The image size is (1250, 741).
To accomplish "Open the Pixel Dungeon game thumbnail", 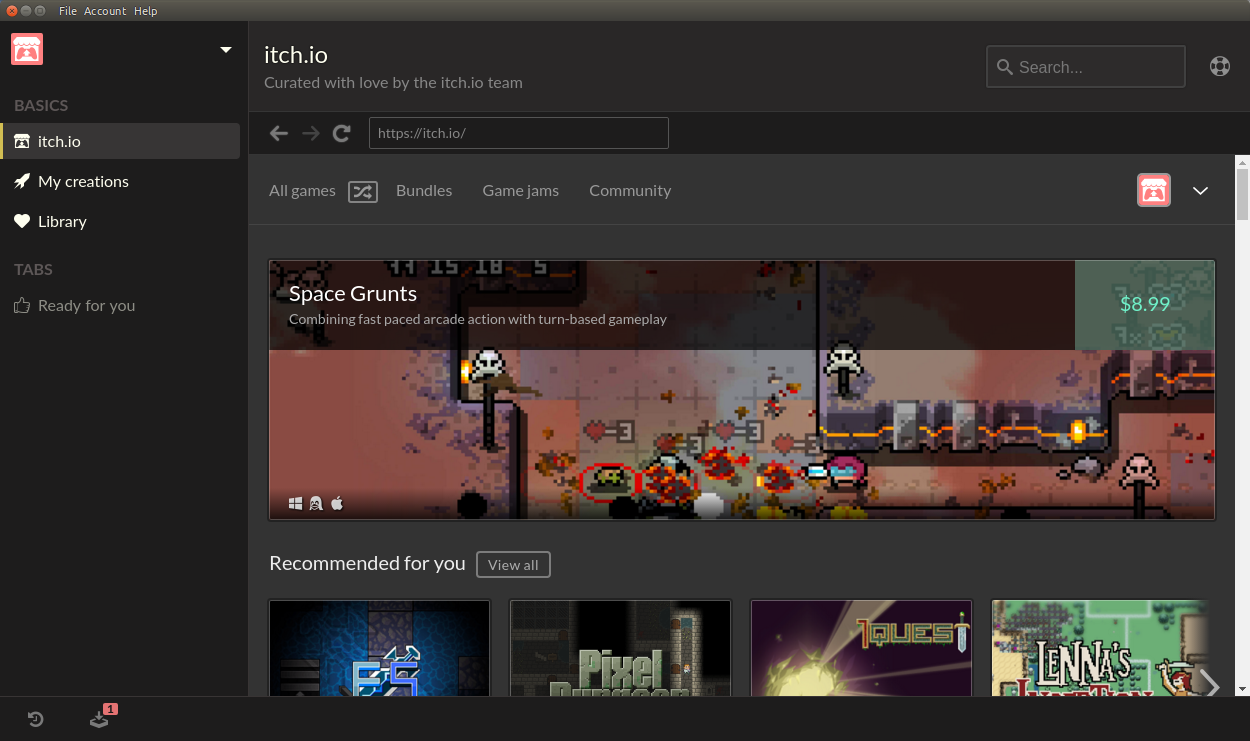I will 620,648.
